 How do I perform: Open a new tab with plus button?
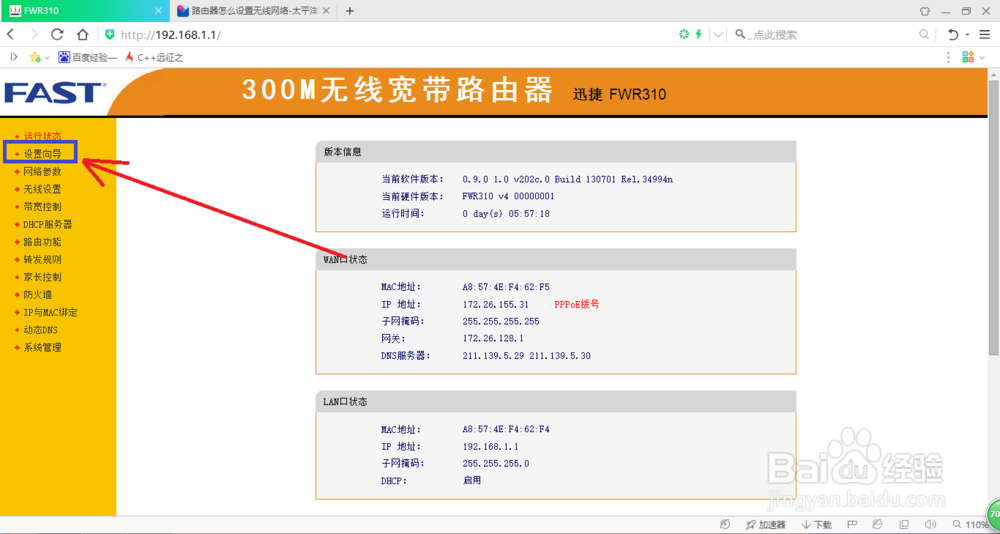[x=349, y=10]
